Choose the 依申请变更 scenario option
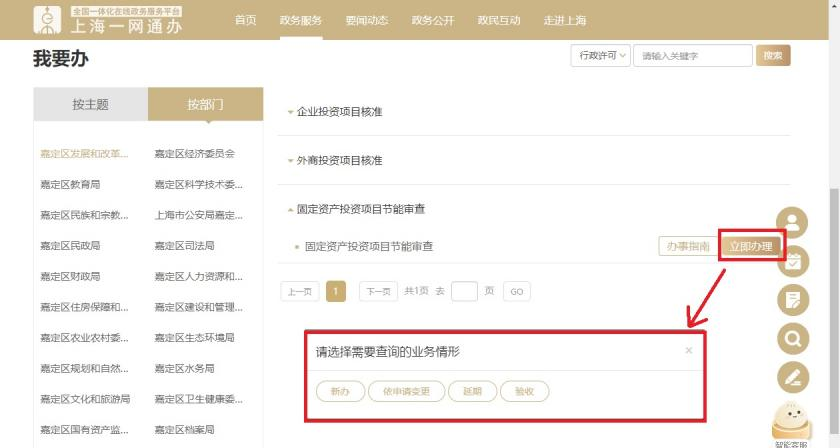Viewport: 840px width, 448px height. point(406,392)
